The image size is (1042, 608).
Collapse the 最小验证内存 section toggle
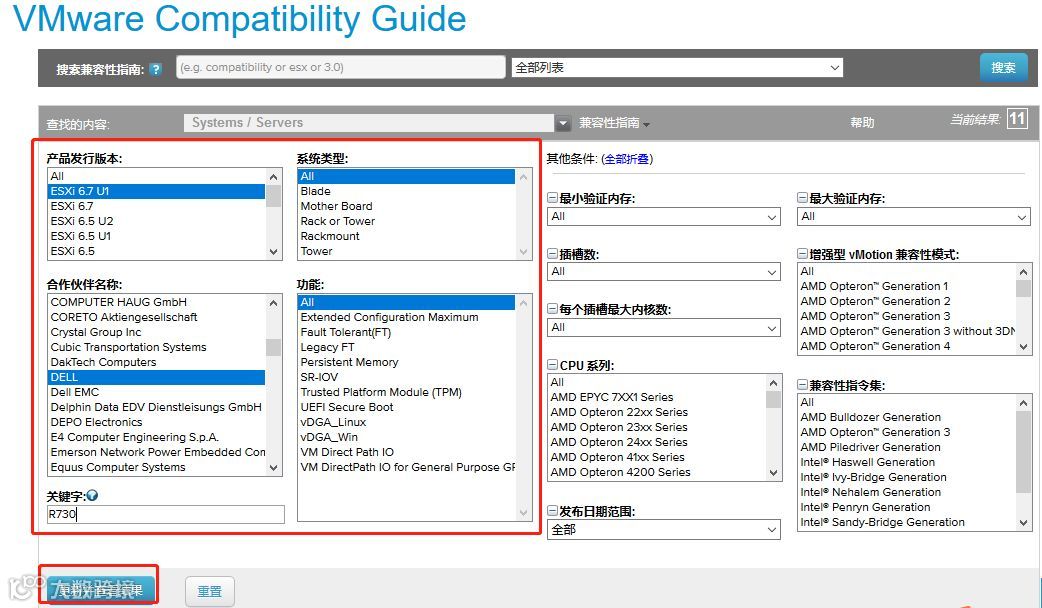[552, 198]
